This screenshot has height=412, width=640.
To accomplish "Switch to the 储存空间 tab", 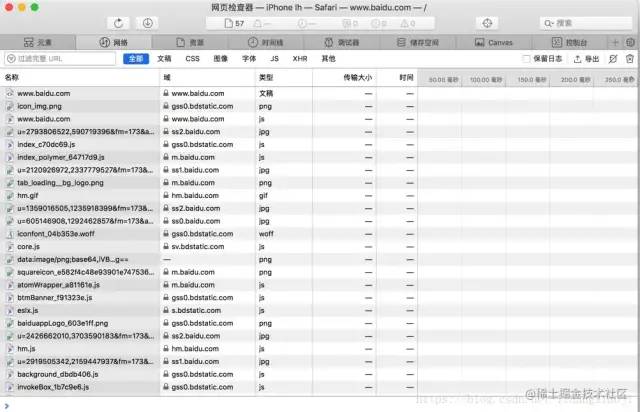I will (418, 42).
